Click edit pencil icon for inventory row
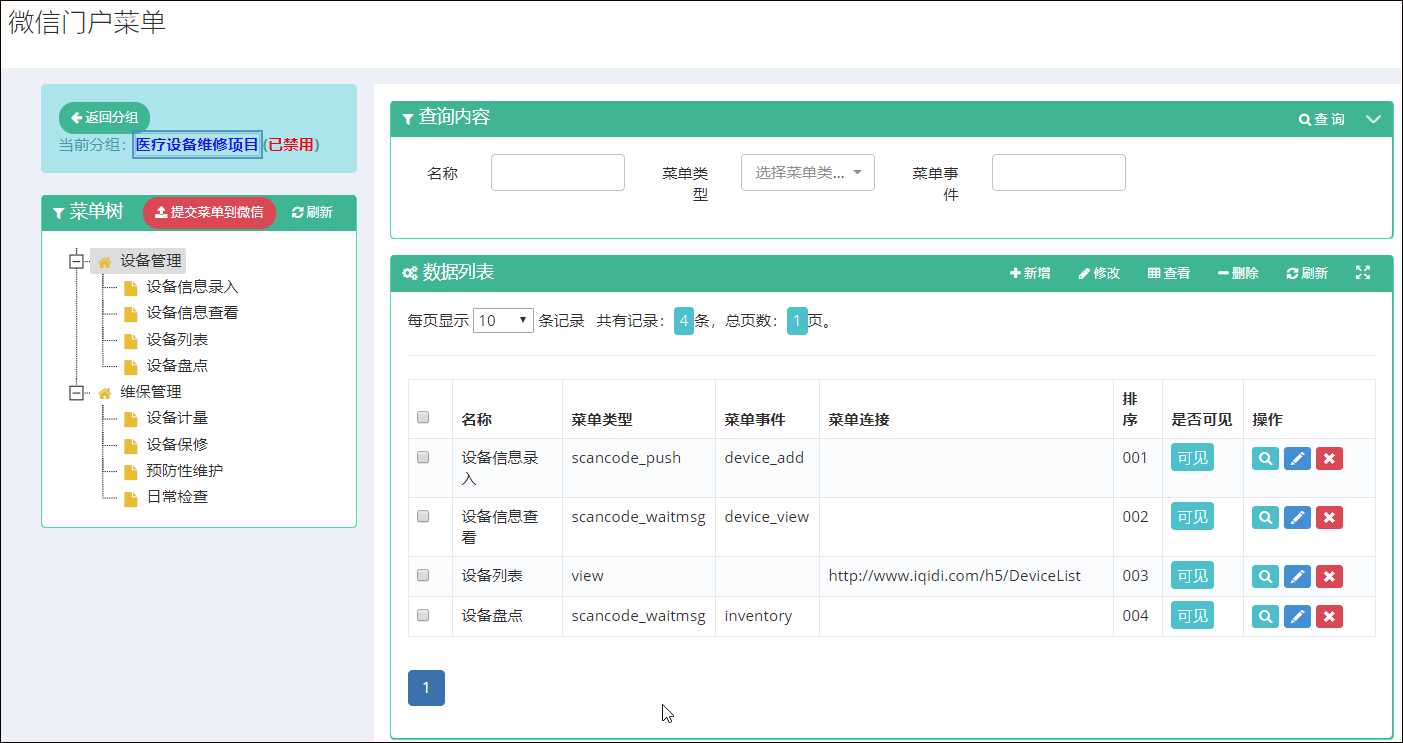Screen dimensions: 1403x743 coord(1297,616)
